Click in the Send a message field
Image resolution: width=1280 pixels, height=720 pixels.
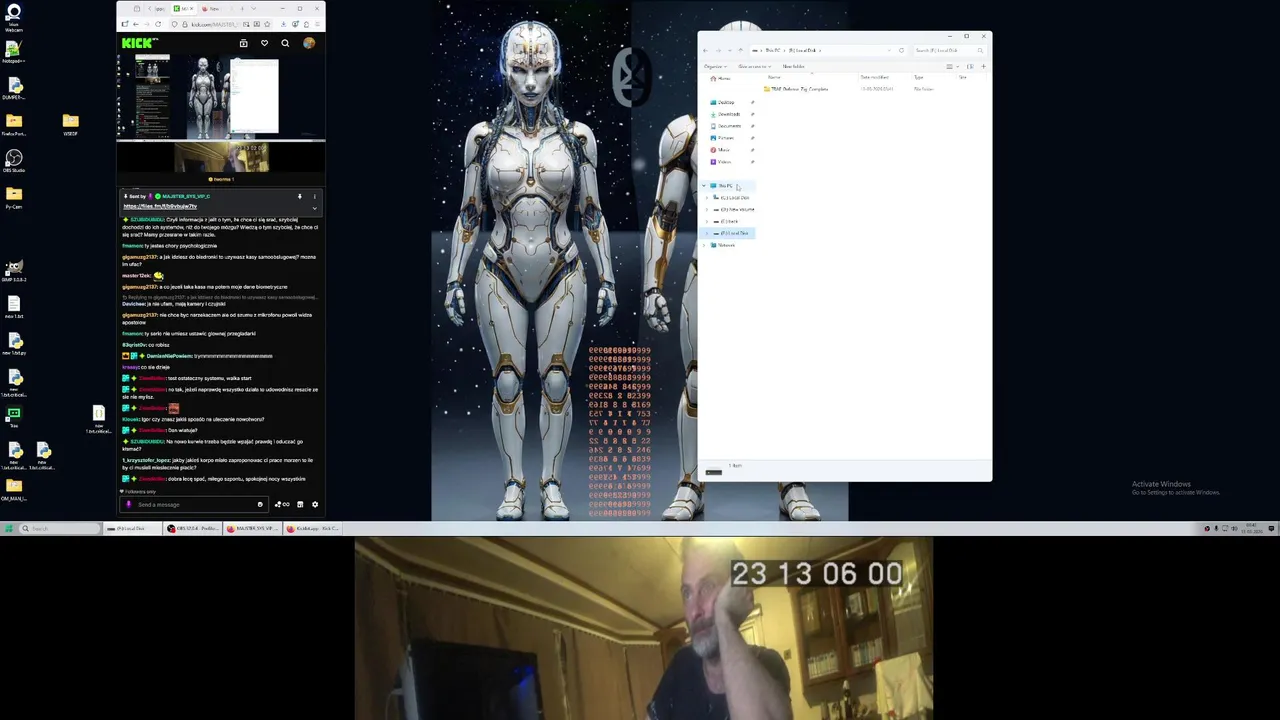tap(195, 504)
